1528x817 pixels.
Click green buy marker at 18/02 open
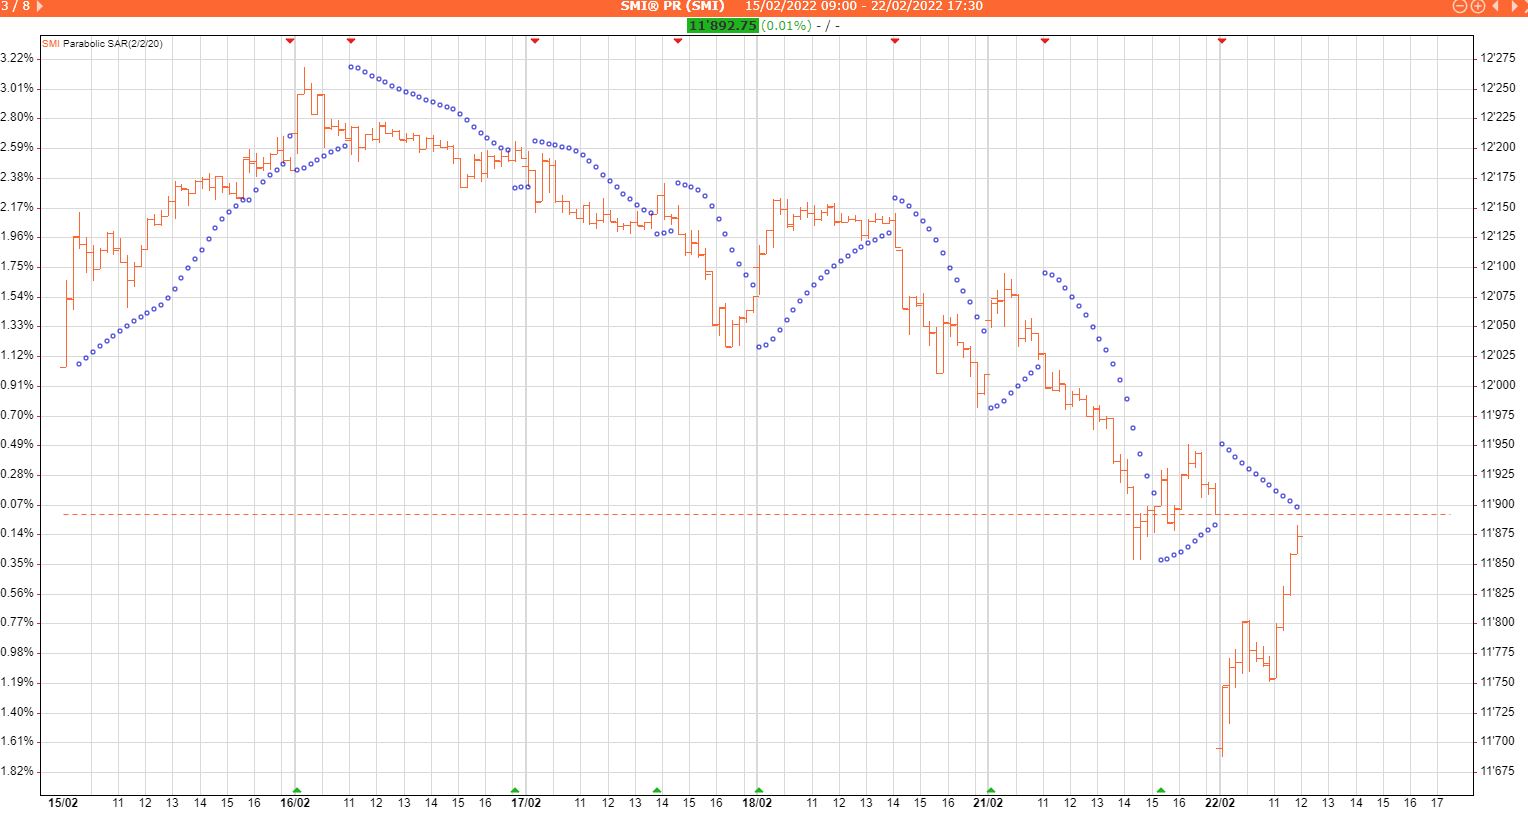tap(759, 791)
